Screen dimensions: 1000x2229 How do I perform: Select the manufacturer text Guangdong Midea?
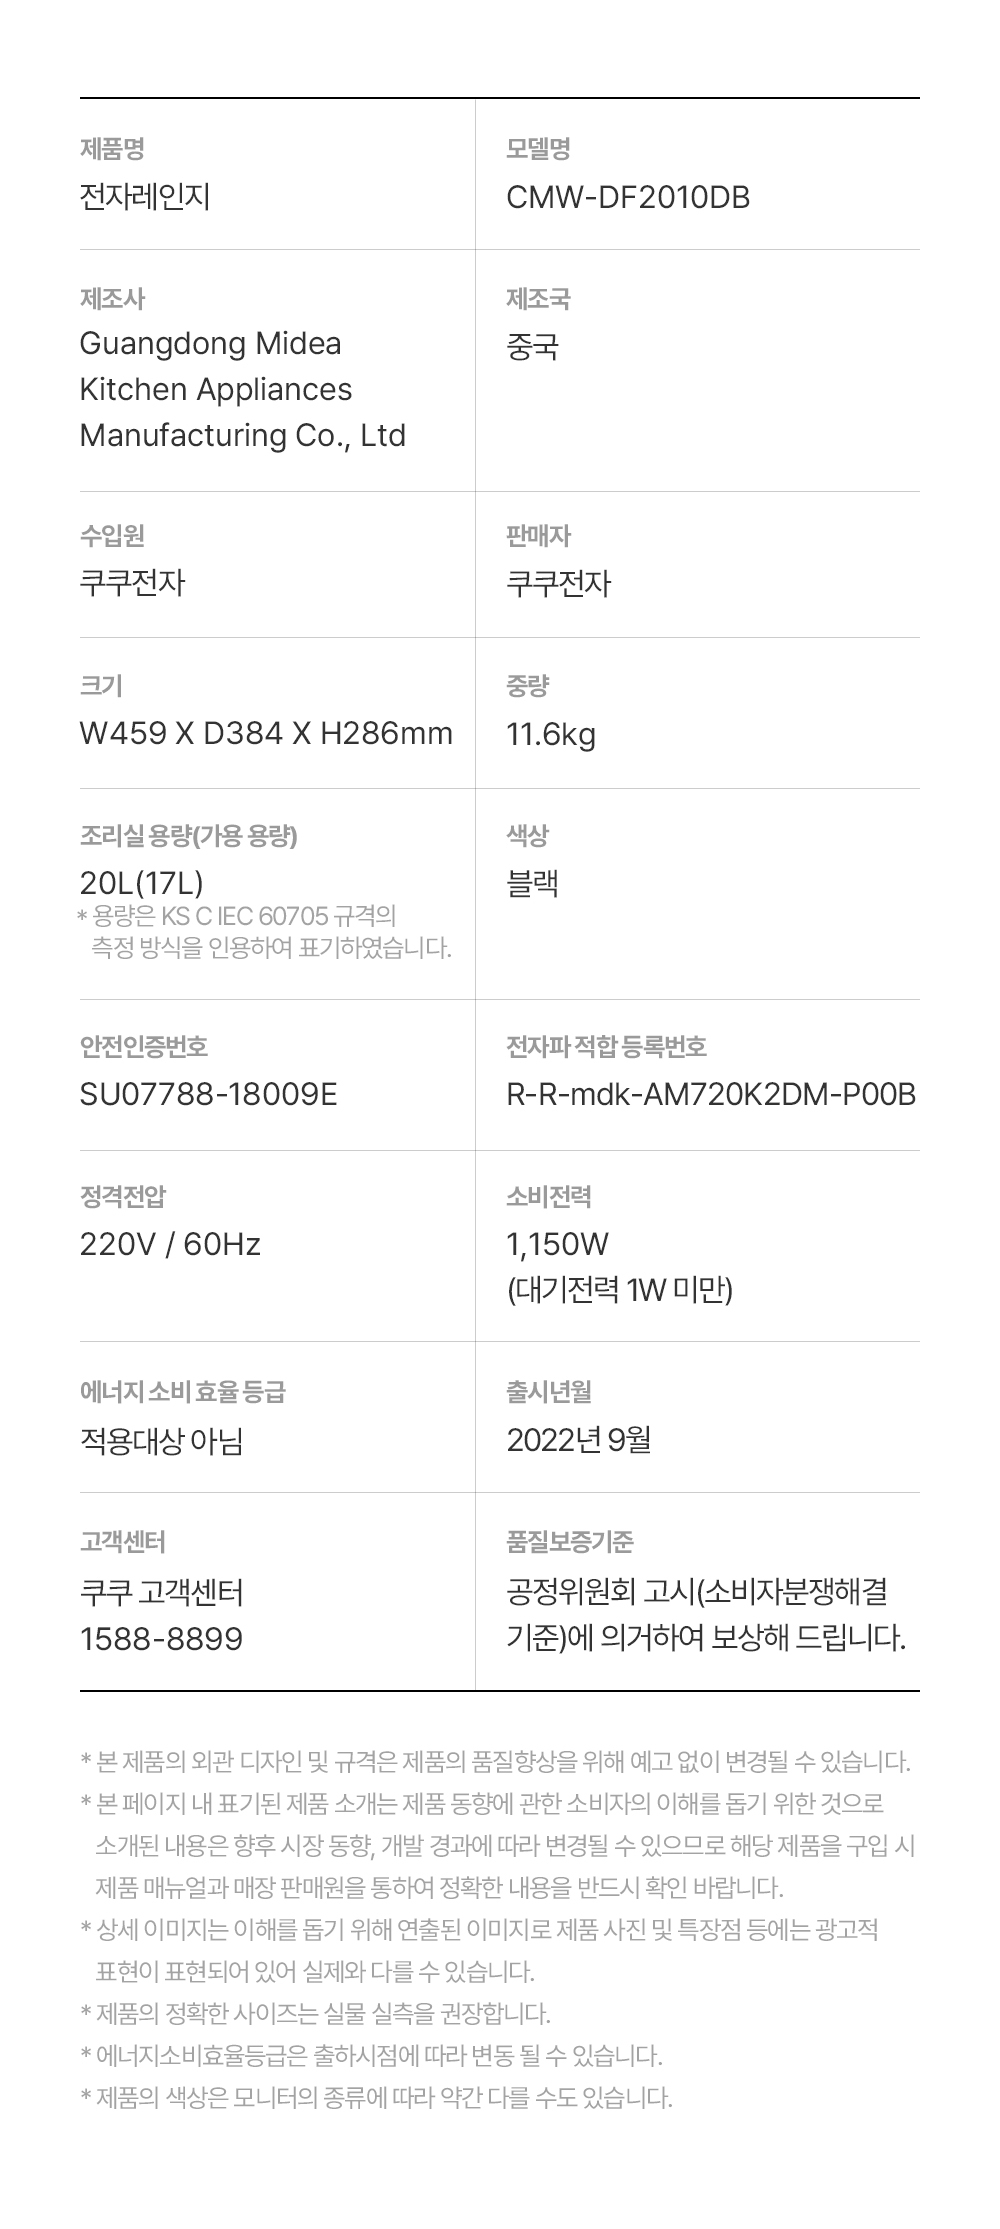(210, 343)
